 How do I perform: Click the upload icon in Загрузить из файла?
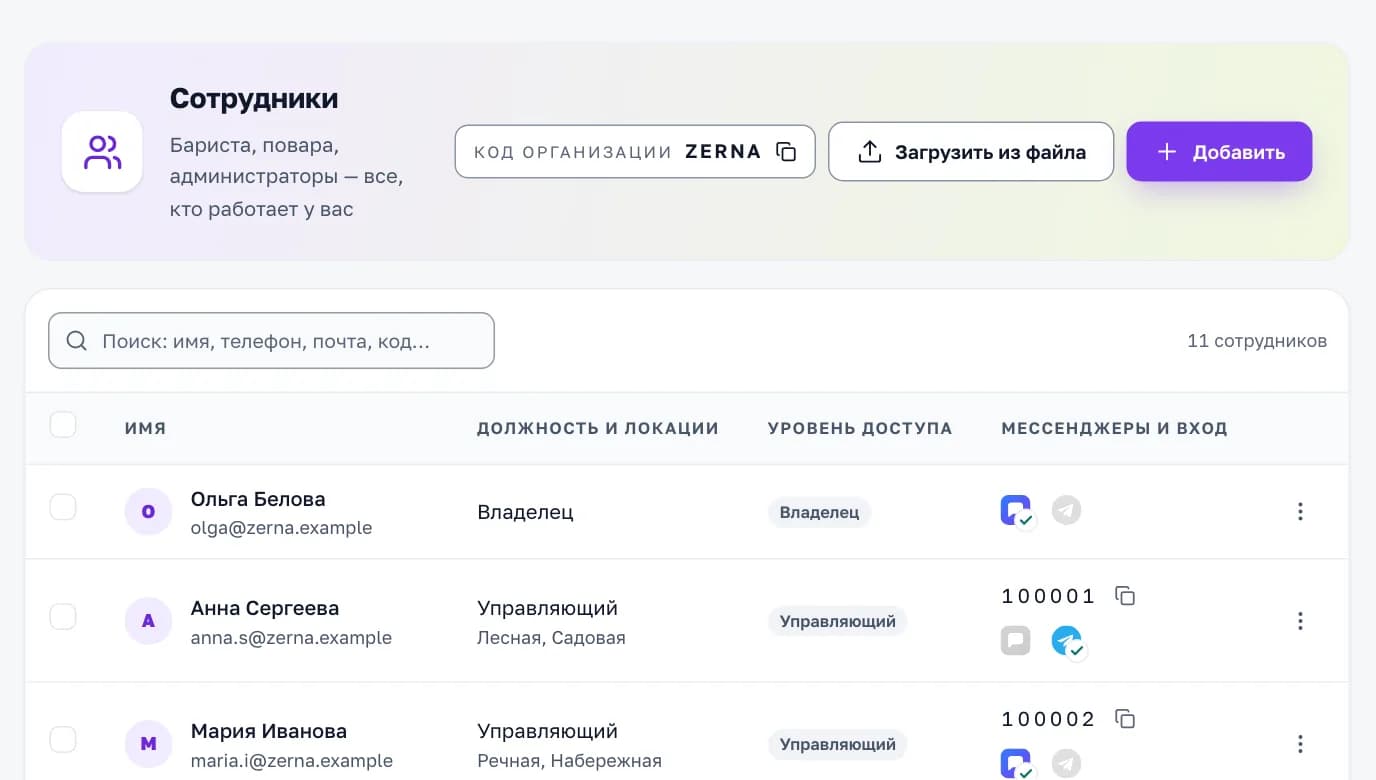(870, 152)
